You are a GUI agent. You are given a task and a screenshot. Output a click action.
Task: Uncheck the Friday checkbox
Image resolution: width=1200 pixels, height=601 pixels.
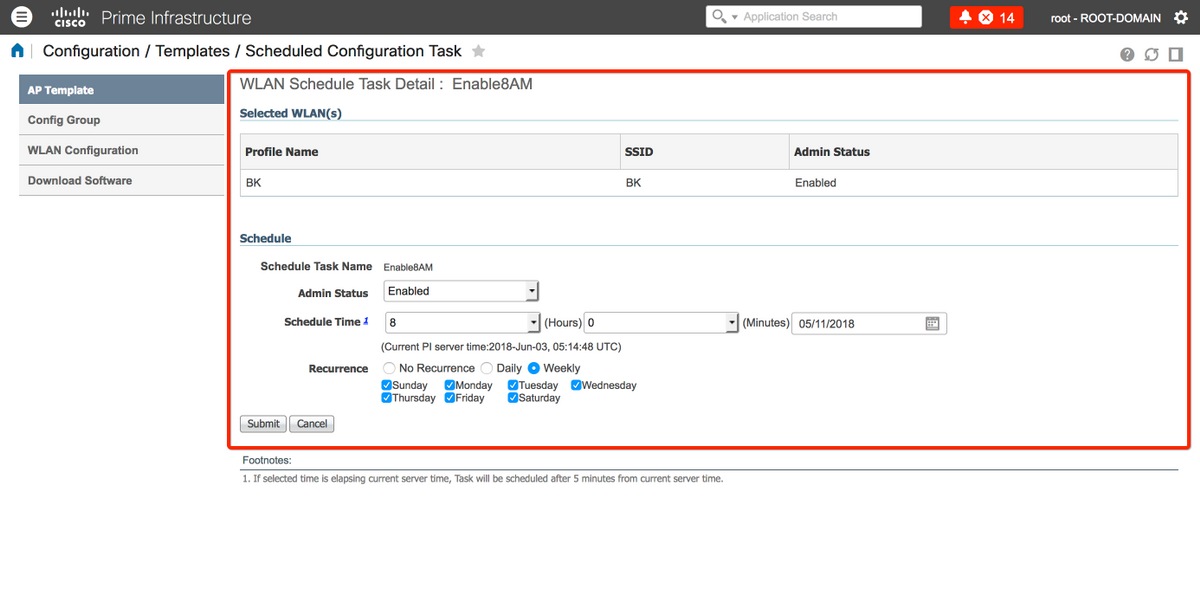point(450,398)
